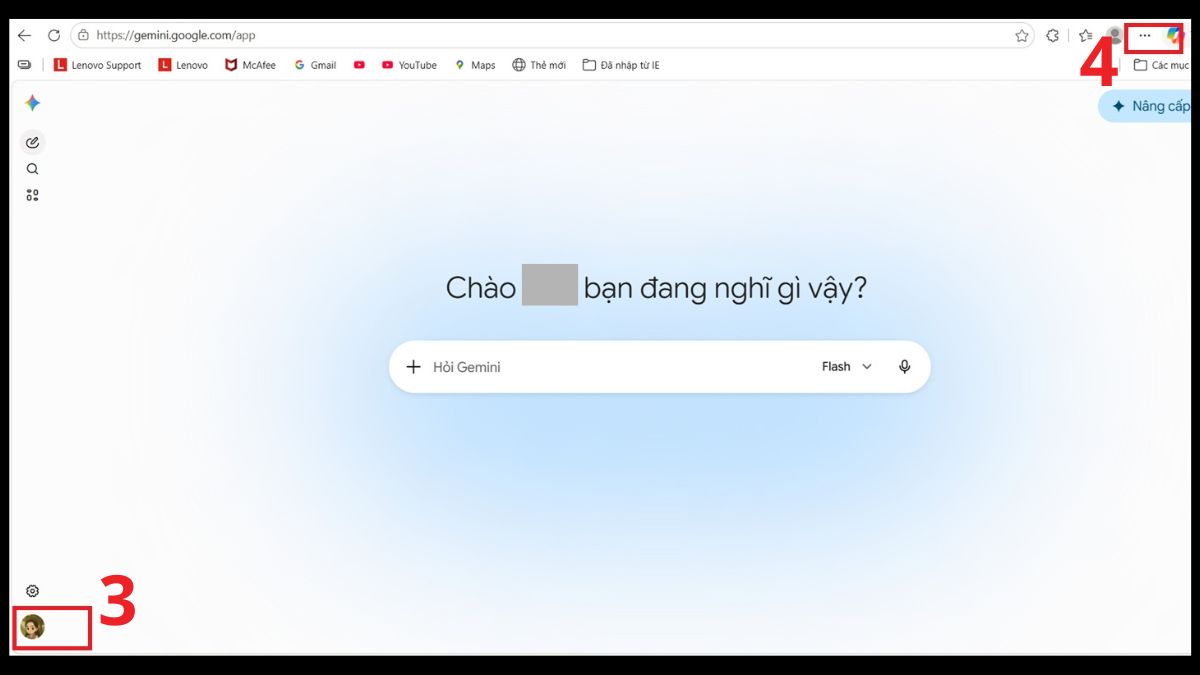Open the Lenovo bookmark
1200x675 pixels.
click(x=184, y=65)
